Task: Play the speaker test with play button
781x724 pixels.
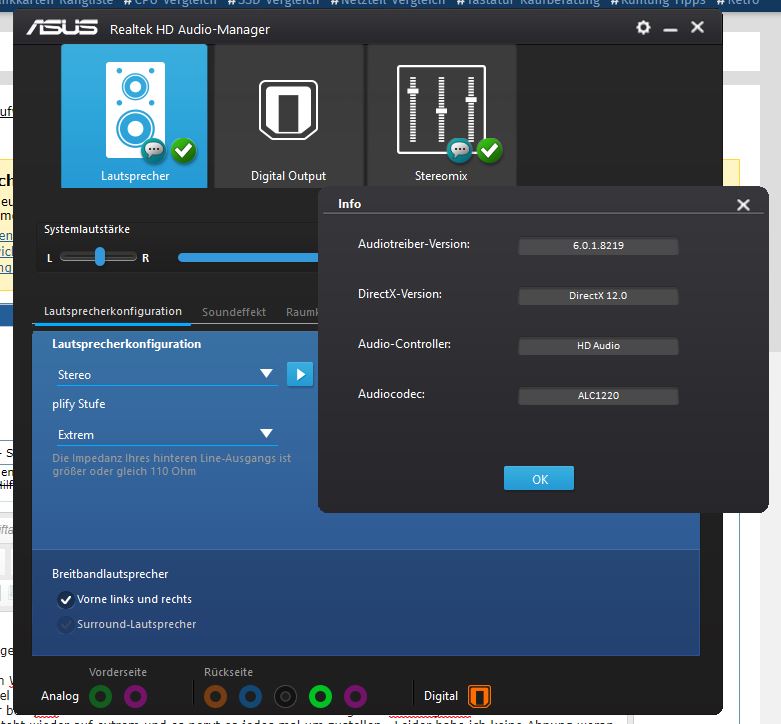Action: (300, 374)
